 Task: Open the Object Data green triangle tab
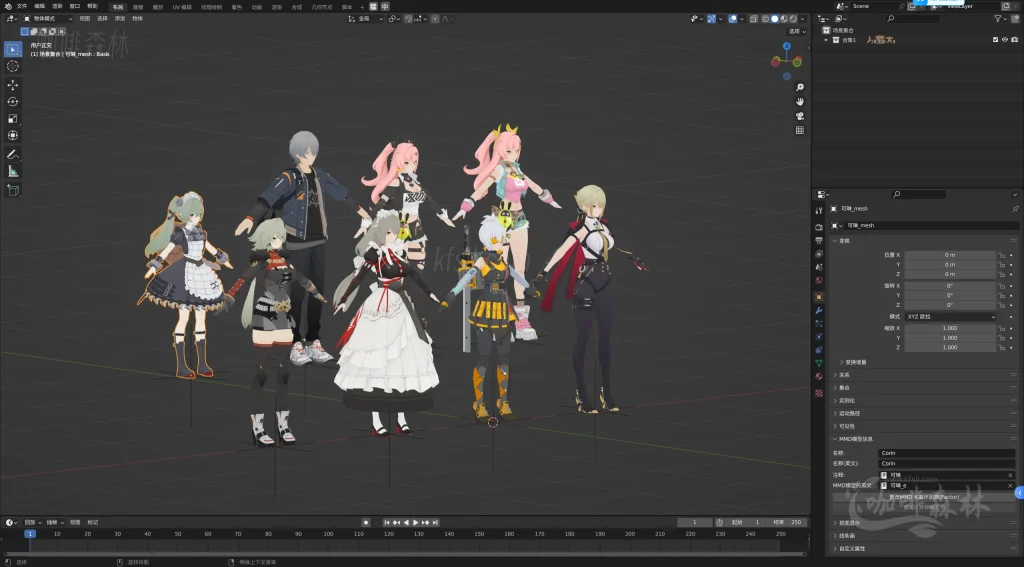click(819, 363)
